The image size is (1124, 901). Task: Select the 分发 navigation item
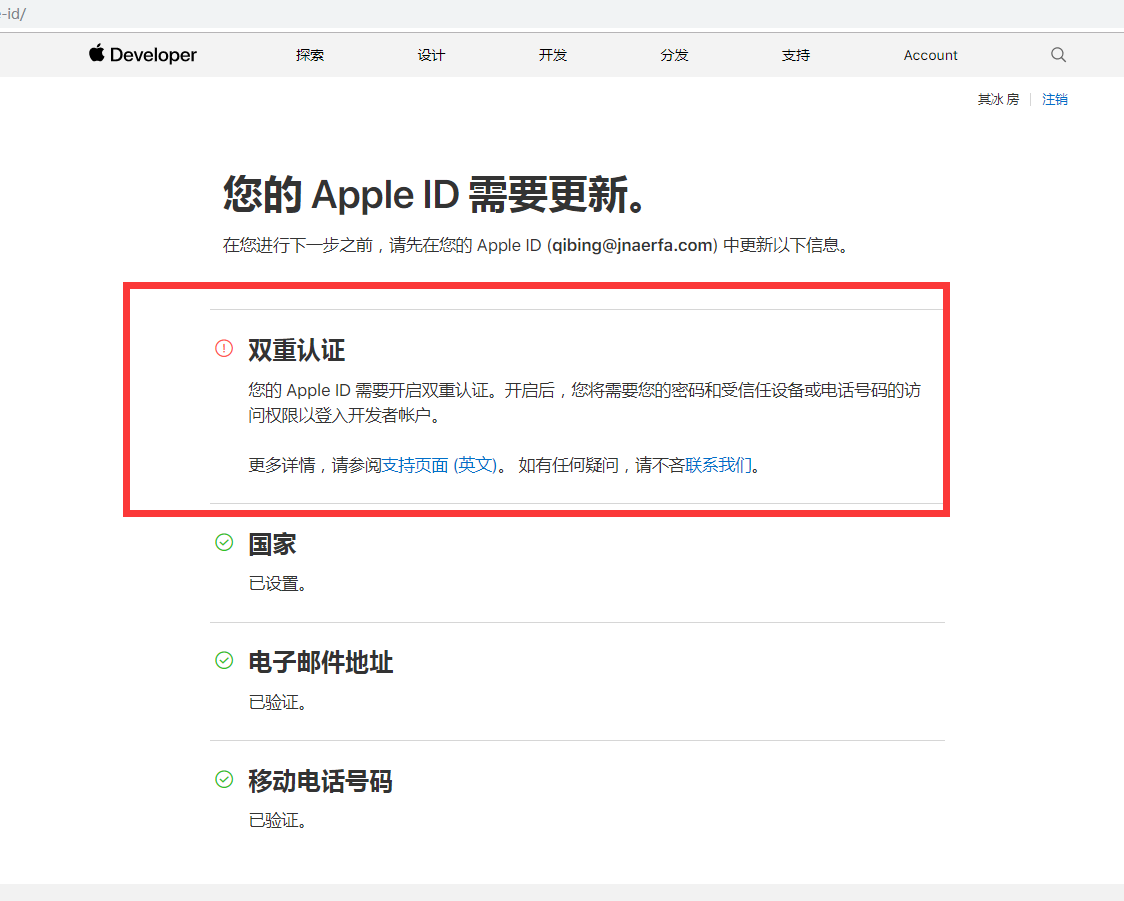674,55
